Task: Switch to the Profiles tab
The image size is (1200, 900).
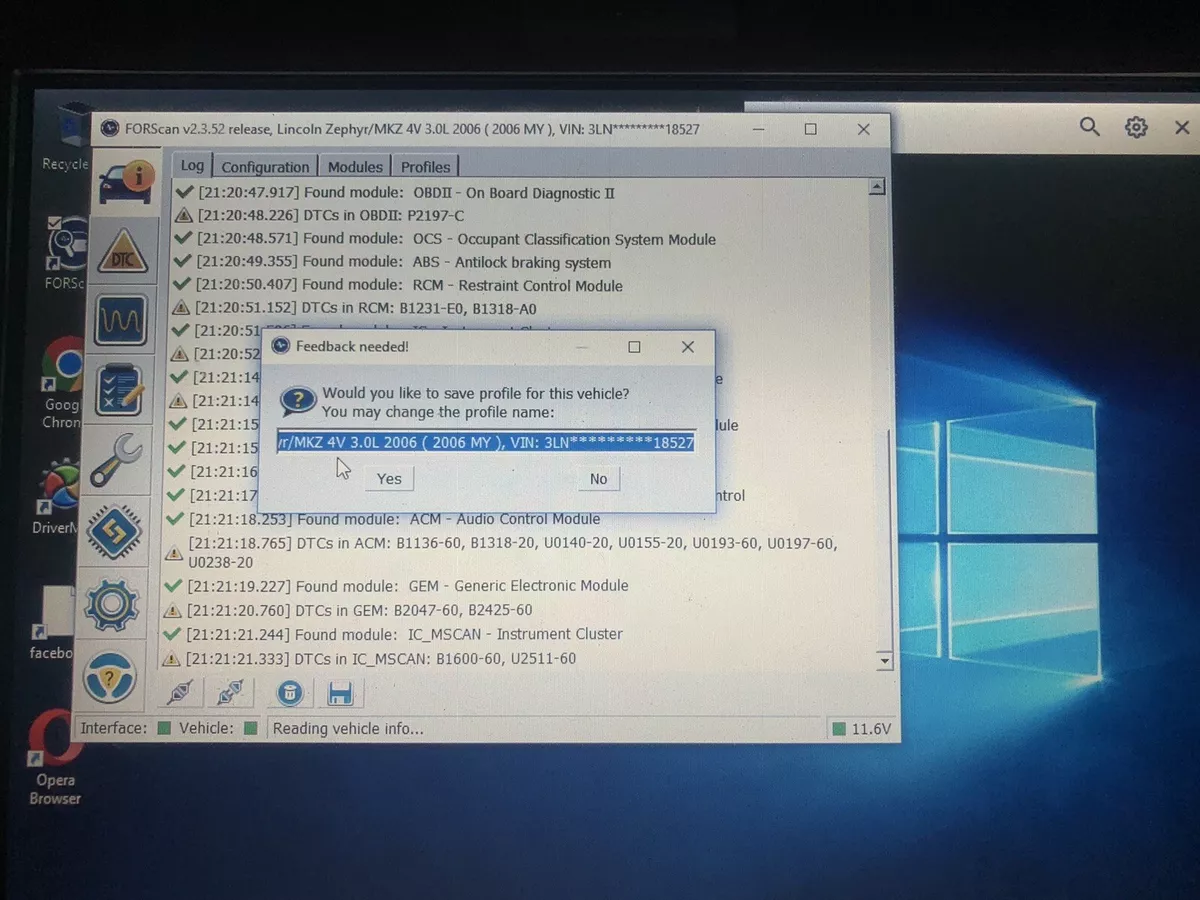Action: coord(425,167)
